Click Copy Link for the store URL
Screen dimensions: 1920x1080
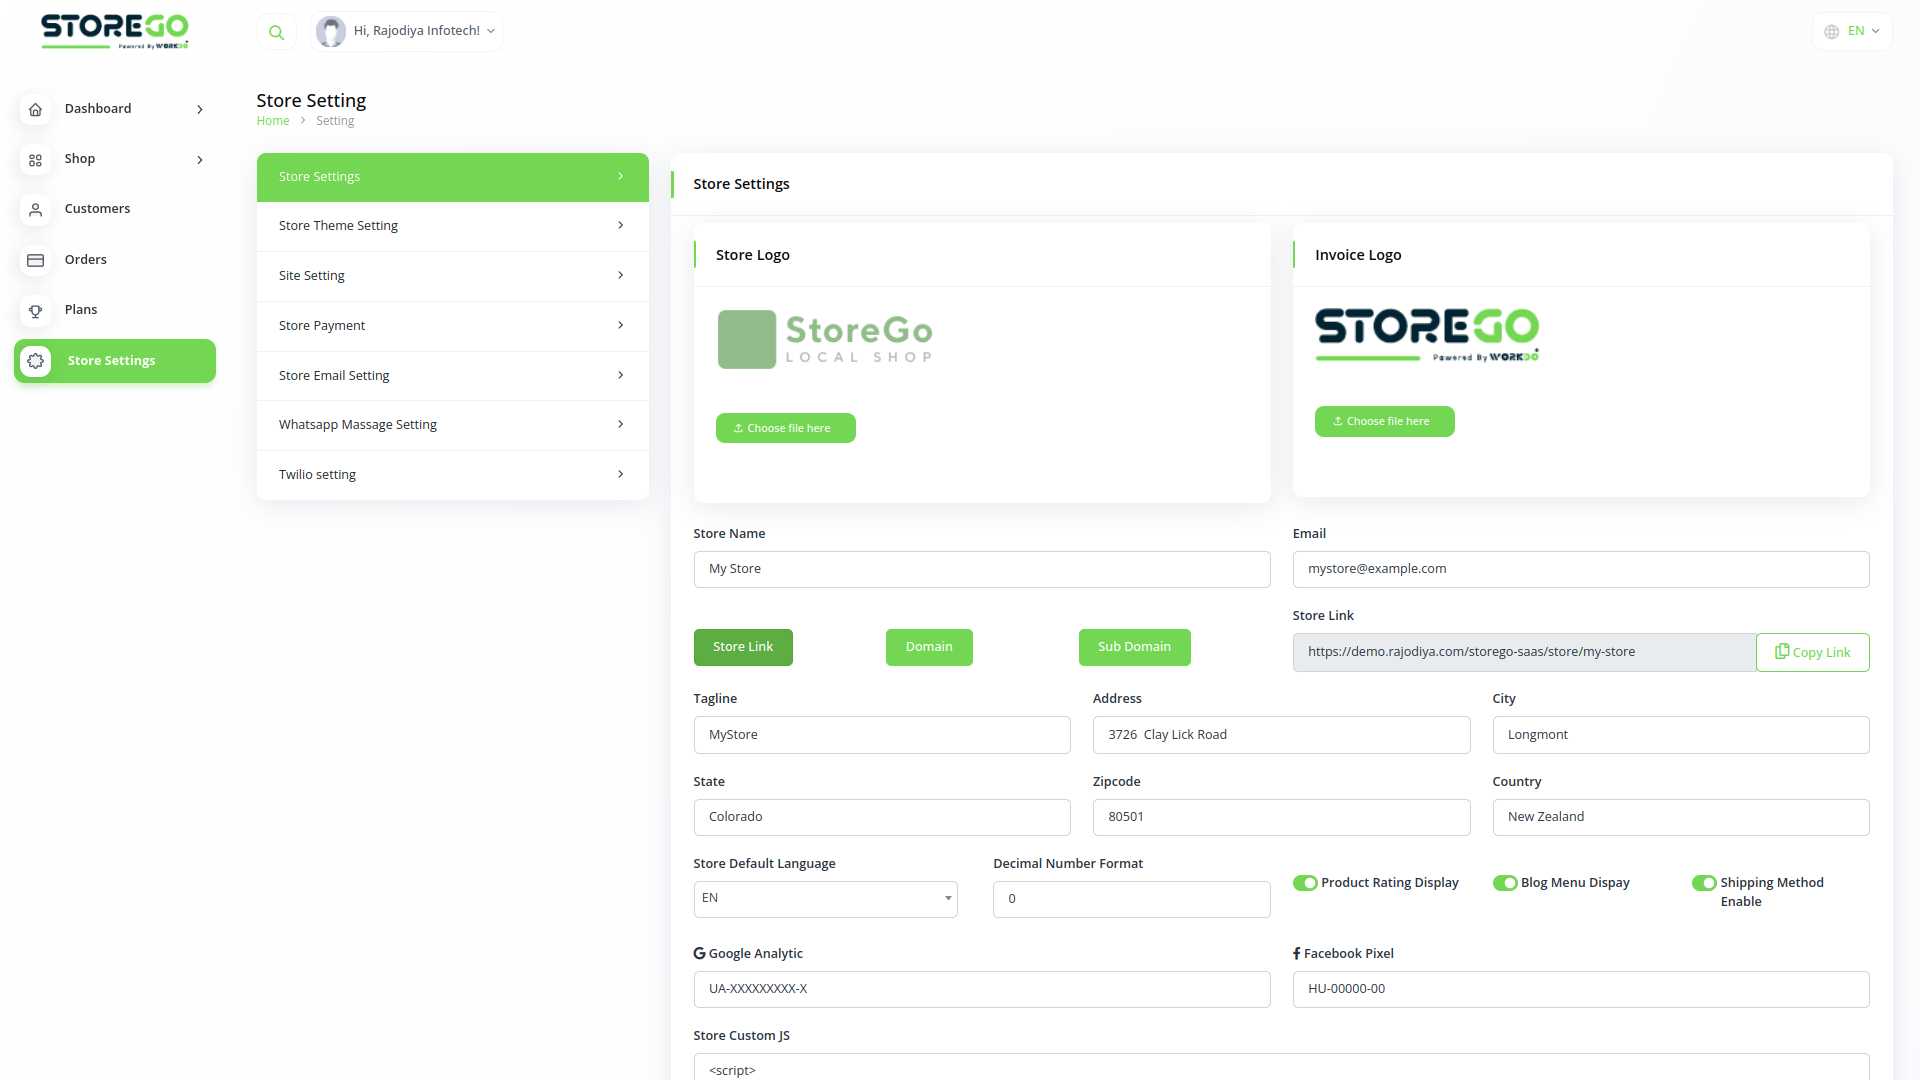click(x=1812, y=652)
